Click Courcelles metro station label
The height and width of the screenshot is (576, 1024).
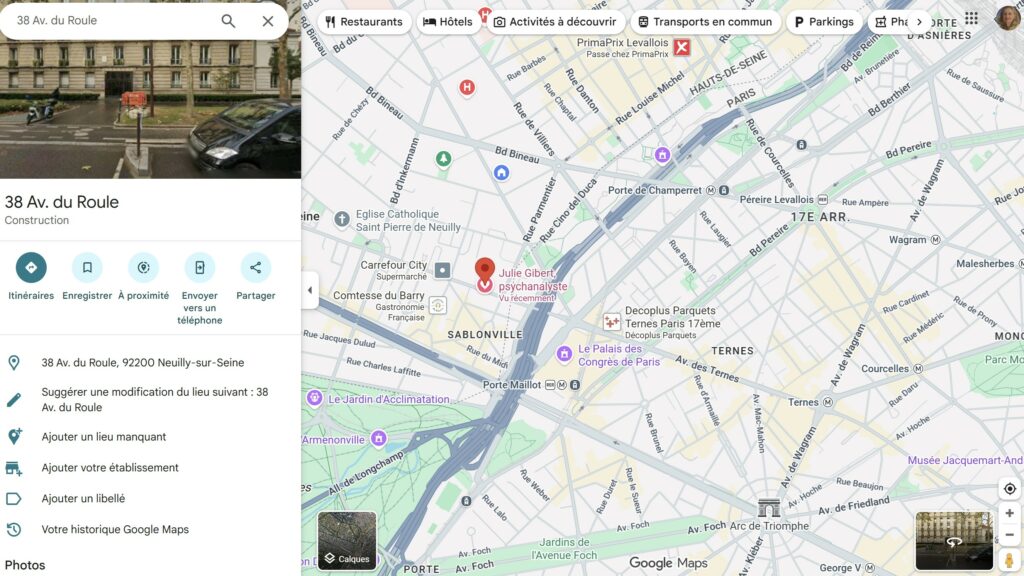pyautogui.click(x=885, y=368)
